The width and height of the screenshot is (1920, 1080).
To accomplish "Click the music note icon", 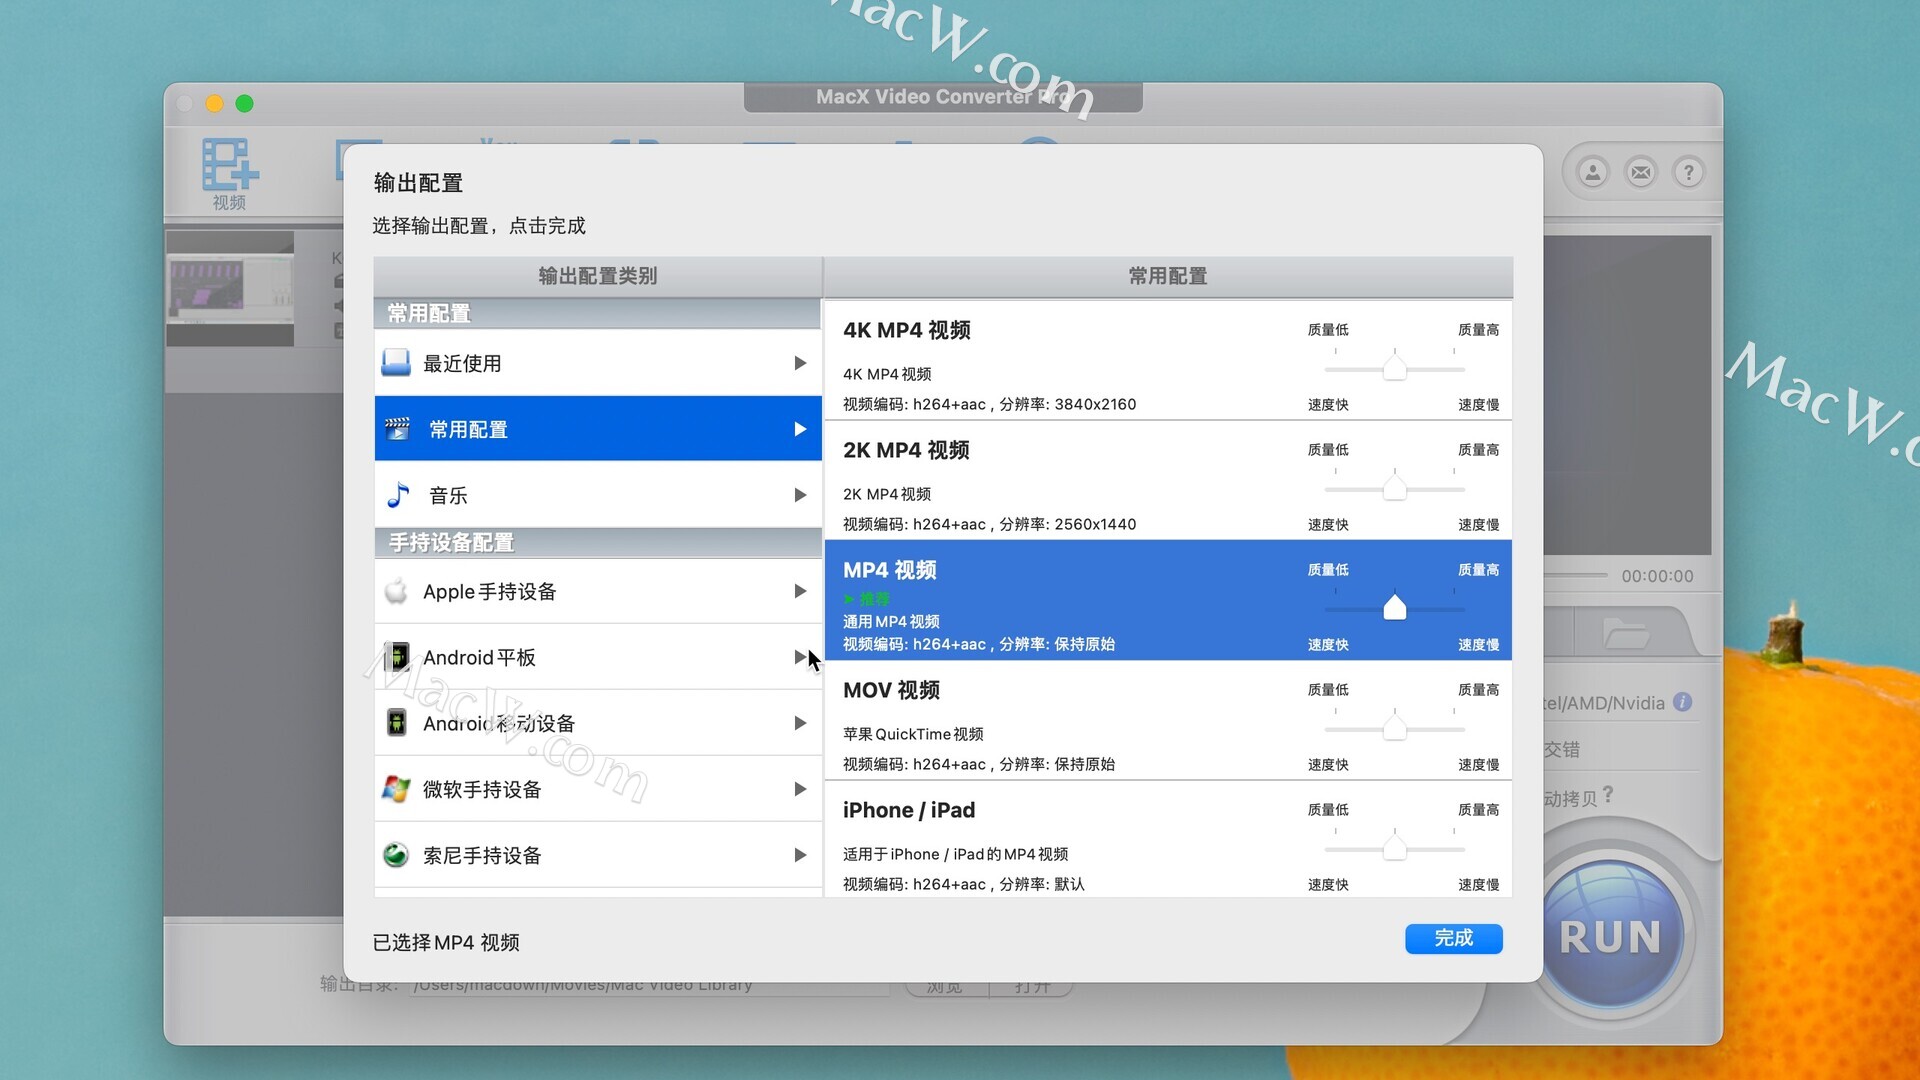I will (x=398, y=495).
